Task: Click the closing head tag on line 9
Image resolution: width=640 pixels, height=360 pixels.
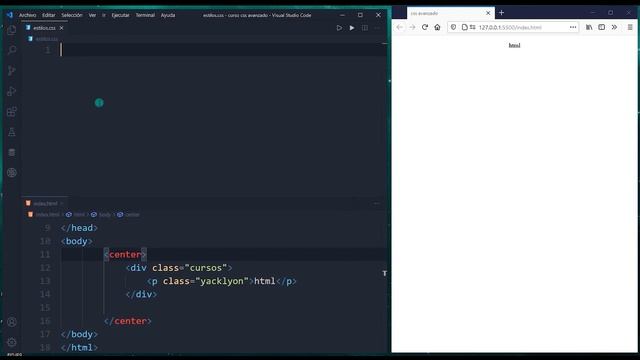Action: tap(79, 228)
